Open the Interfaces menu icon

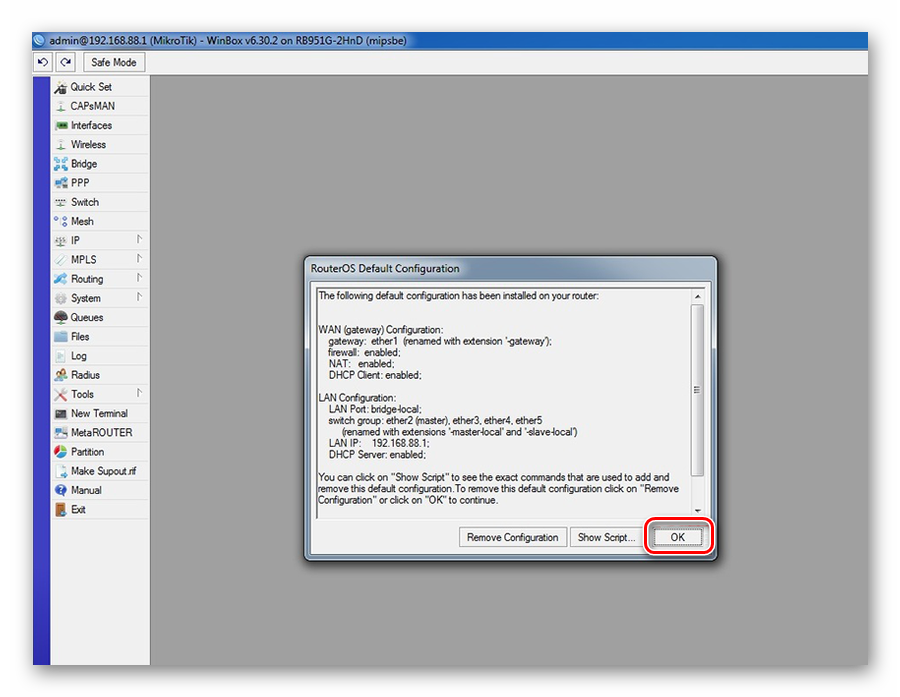[61, 125]
